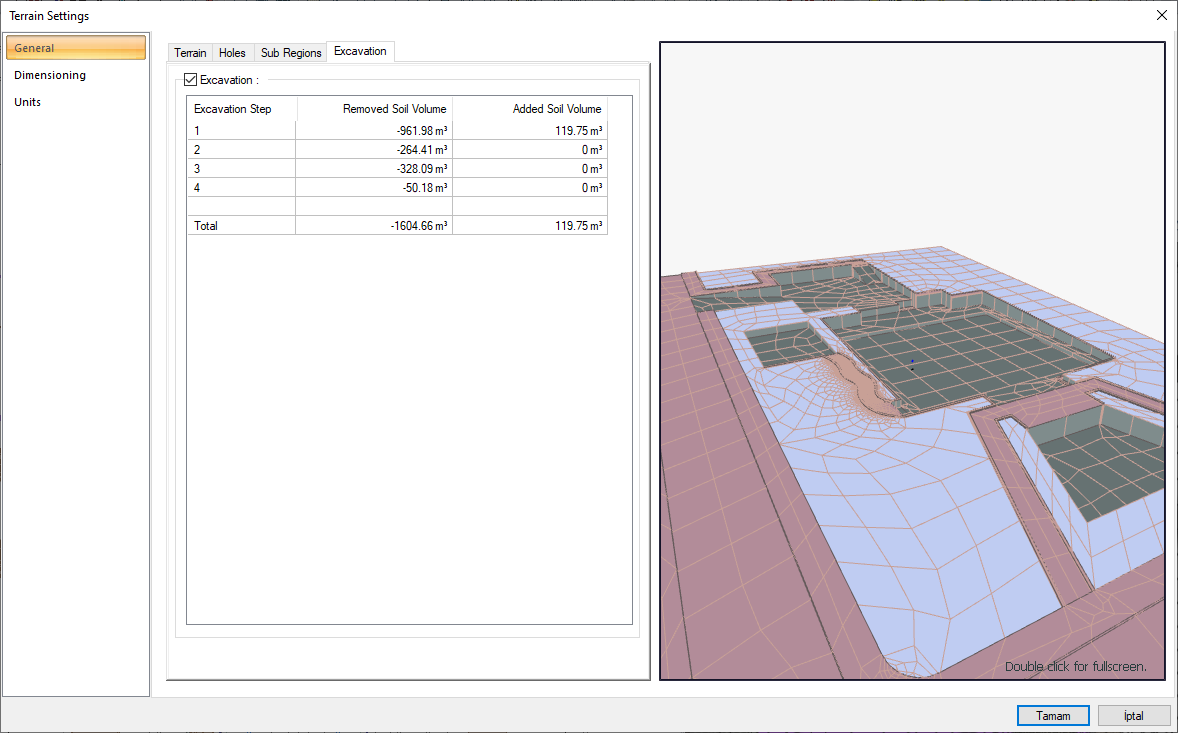Select excavation step 4 row

(240, 187)
